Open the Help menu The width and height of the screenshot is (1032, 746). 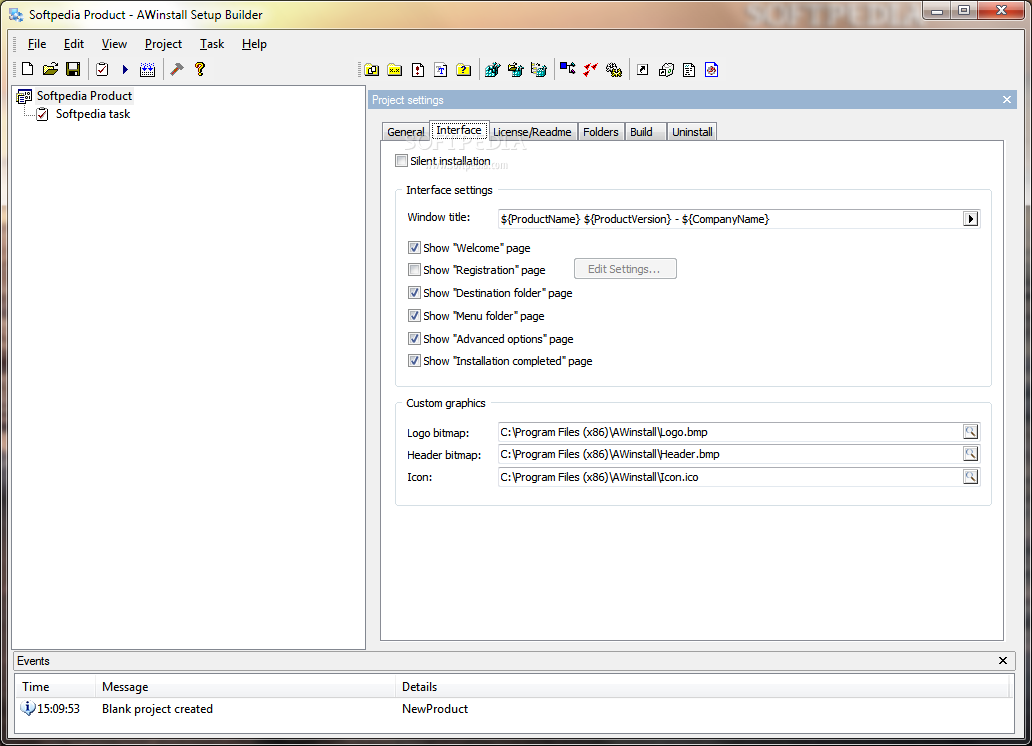[254, 44]
